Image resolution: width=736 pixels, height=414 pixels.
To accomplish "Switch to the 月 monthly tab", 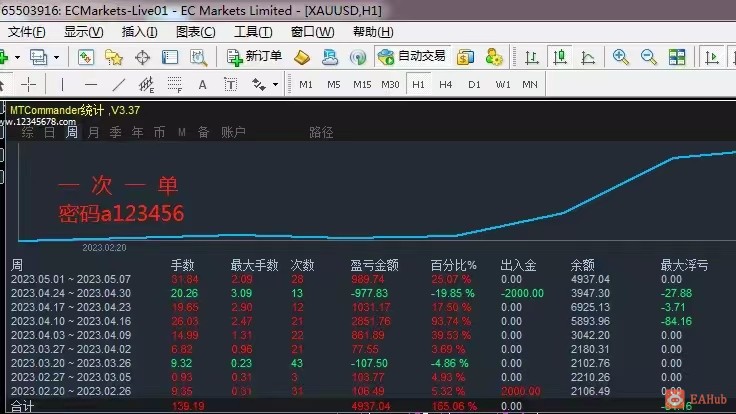I will (x=93, y=132).
